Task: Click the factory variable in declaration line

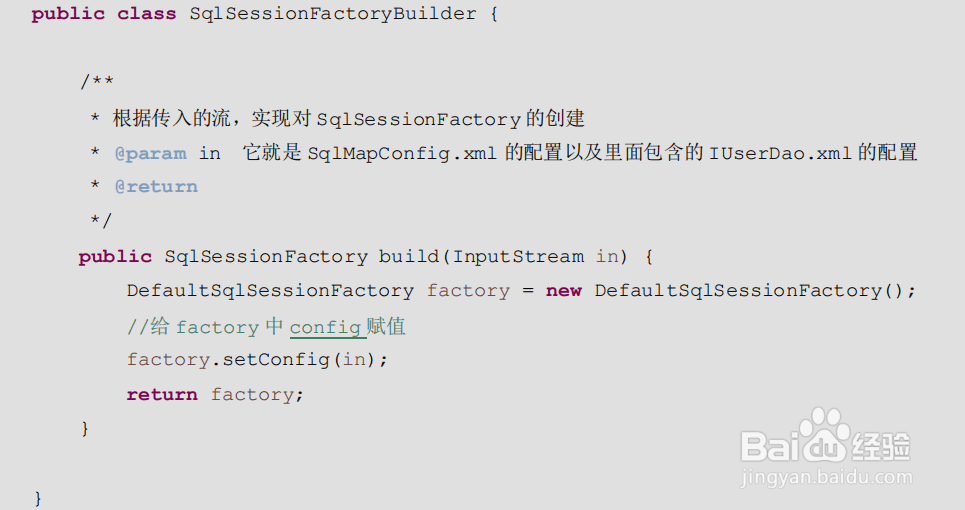Action: (x=468, y=290)
